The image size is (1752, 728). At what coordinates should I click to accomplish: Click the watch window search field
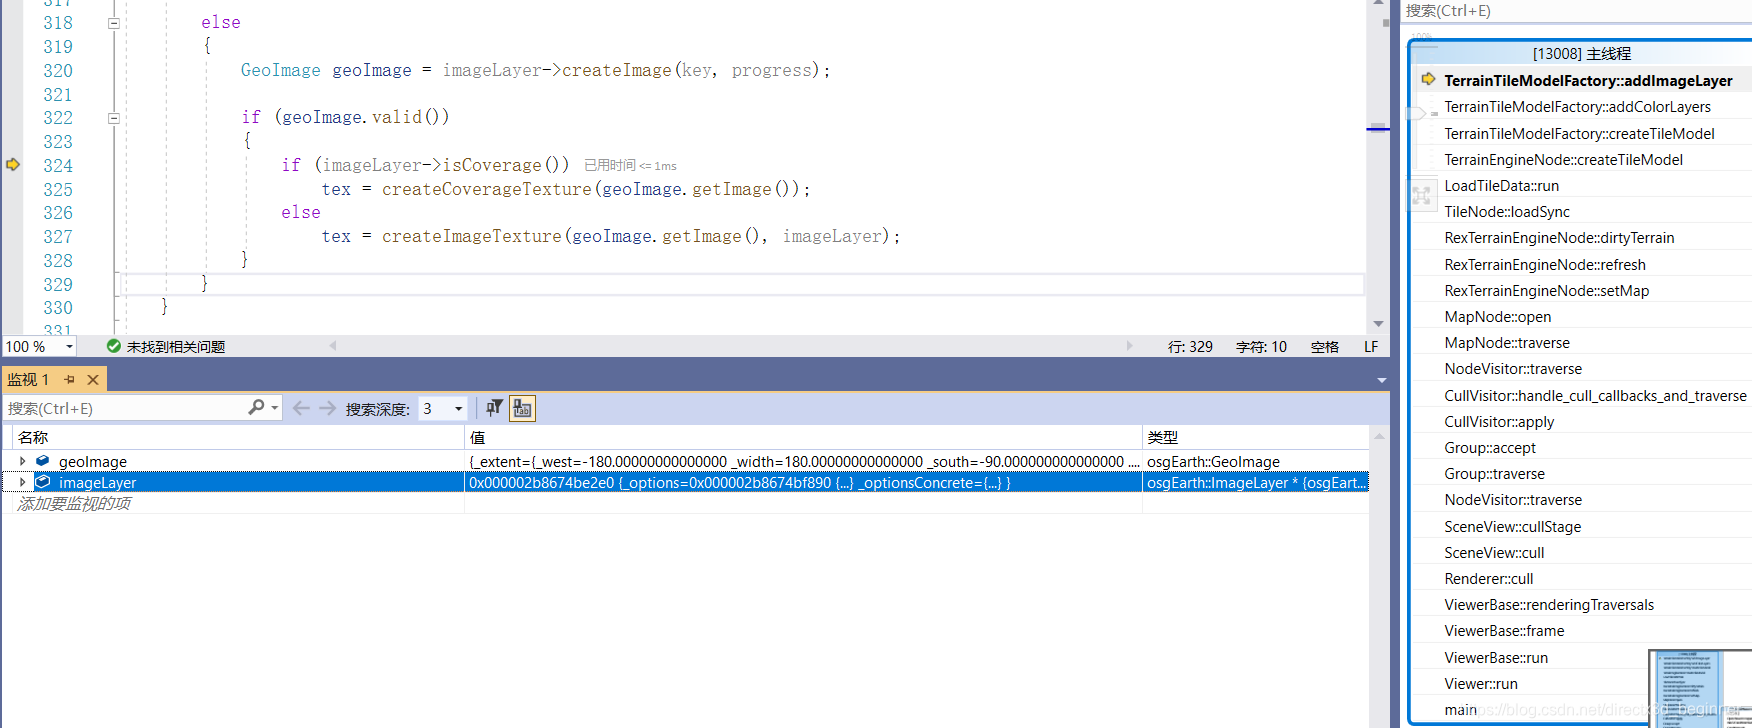tap(125, 408)
